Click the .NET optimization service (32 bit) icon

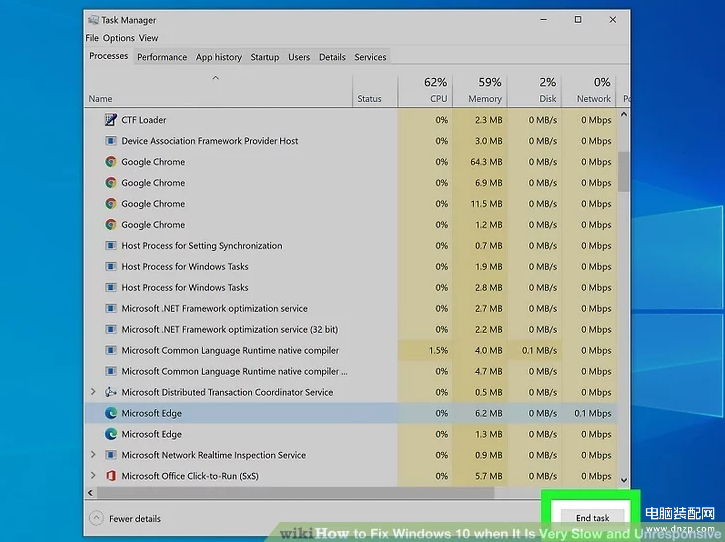111,329
